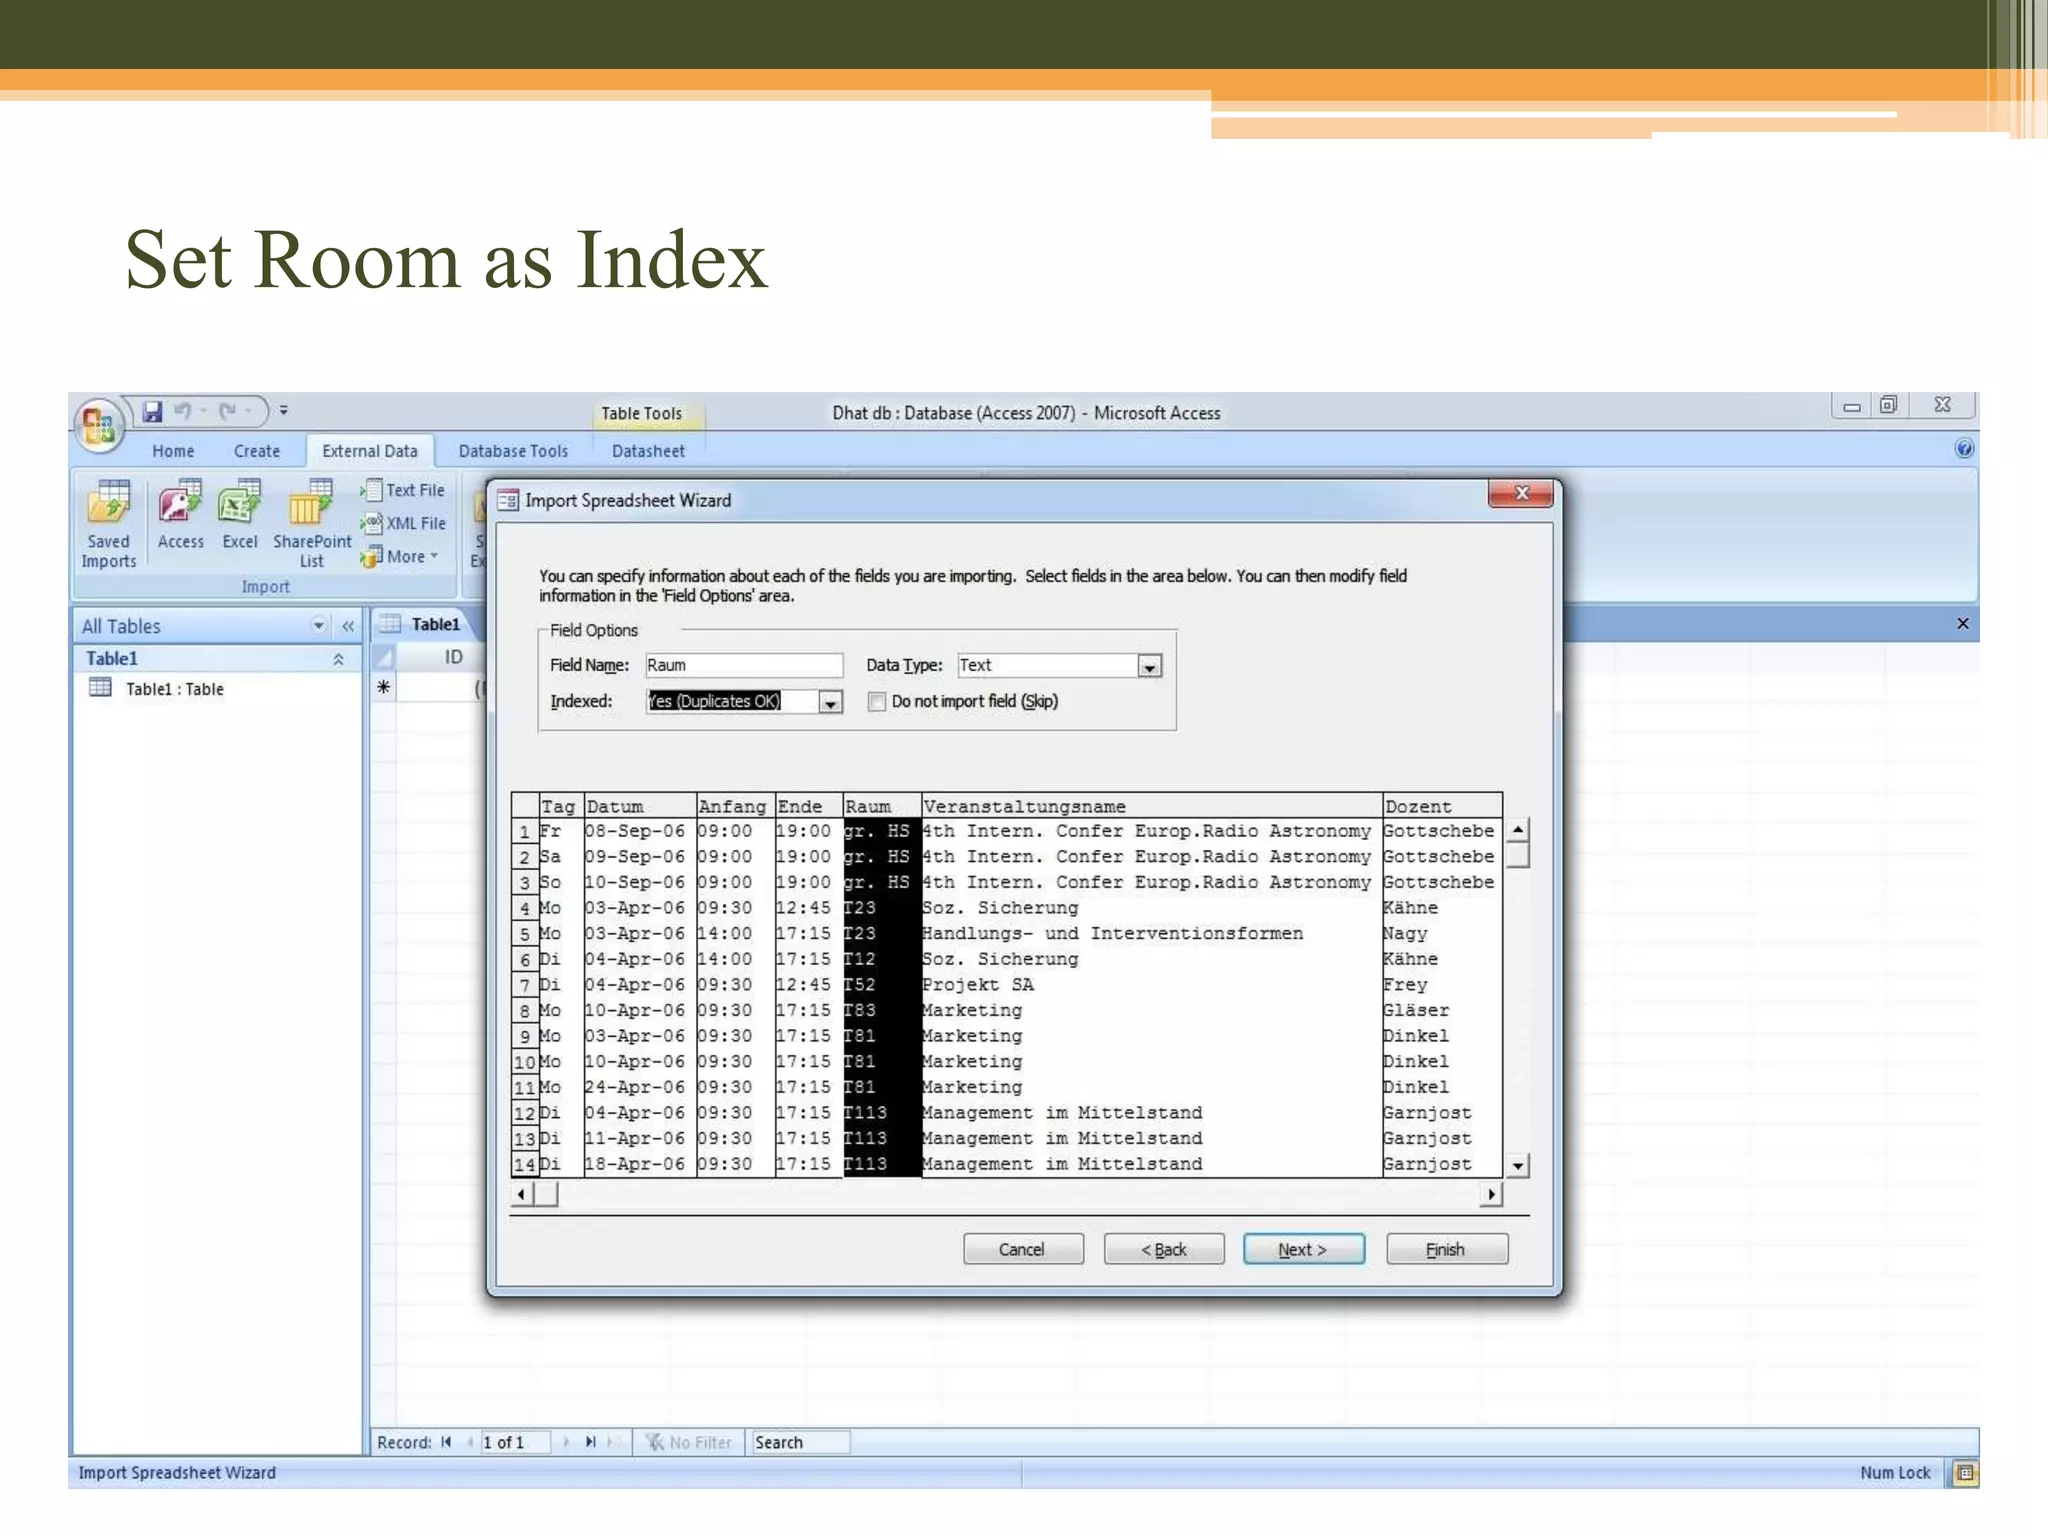
Task: Click the Field Name input containing Raum
Action: click(x=744, y=665)
